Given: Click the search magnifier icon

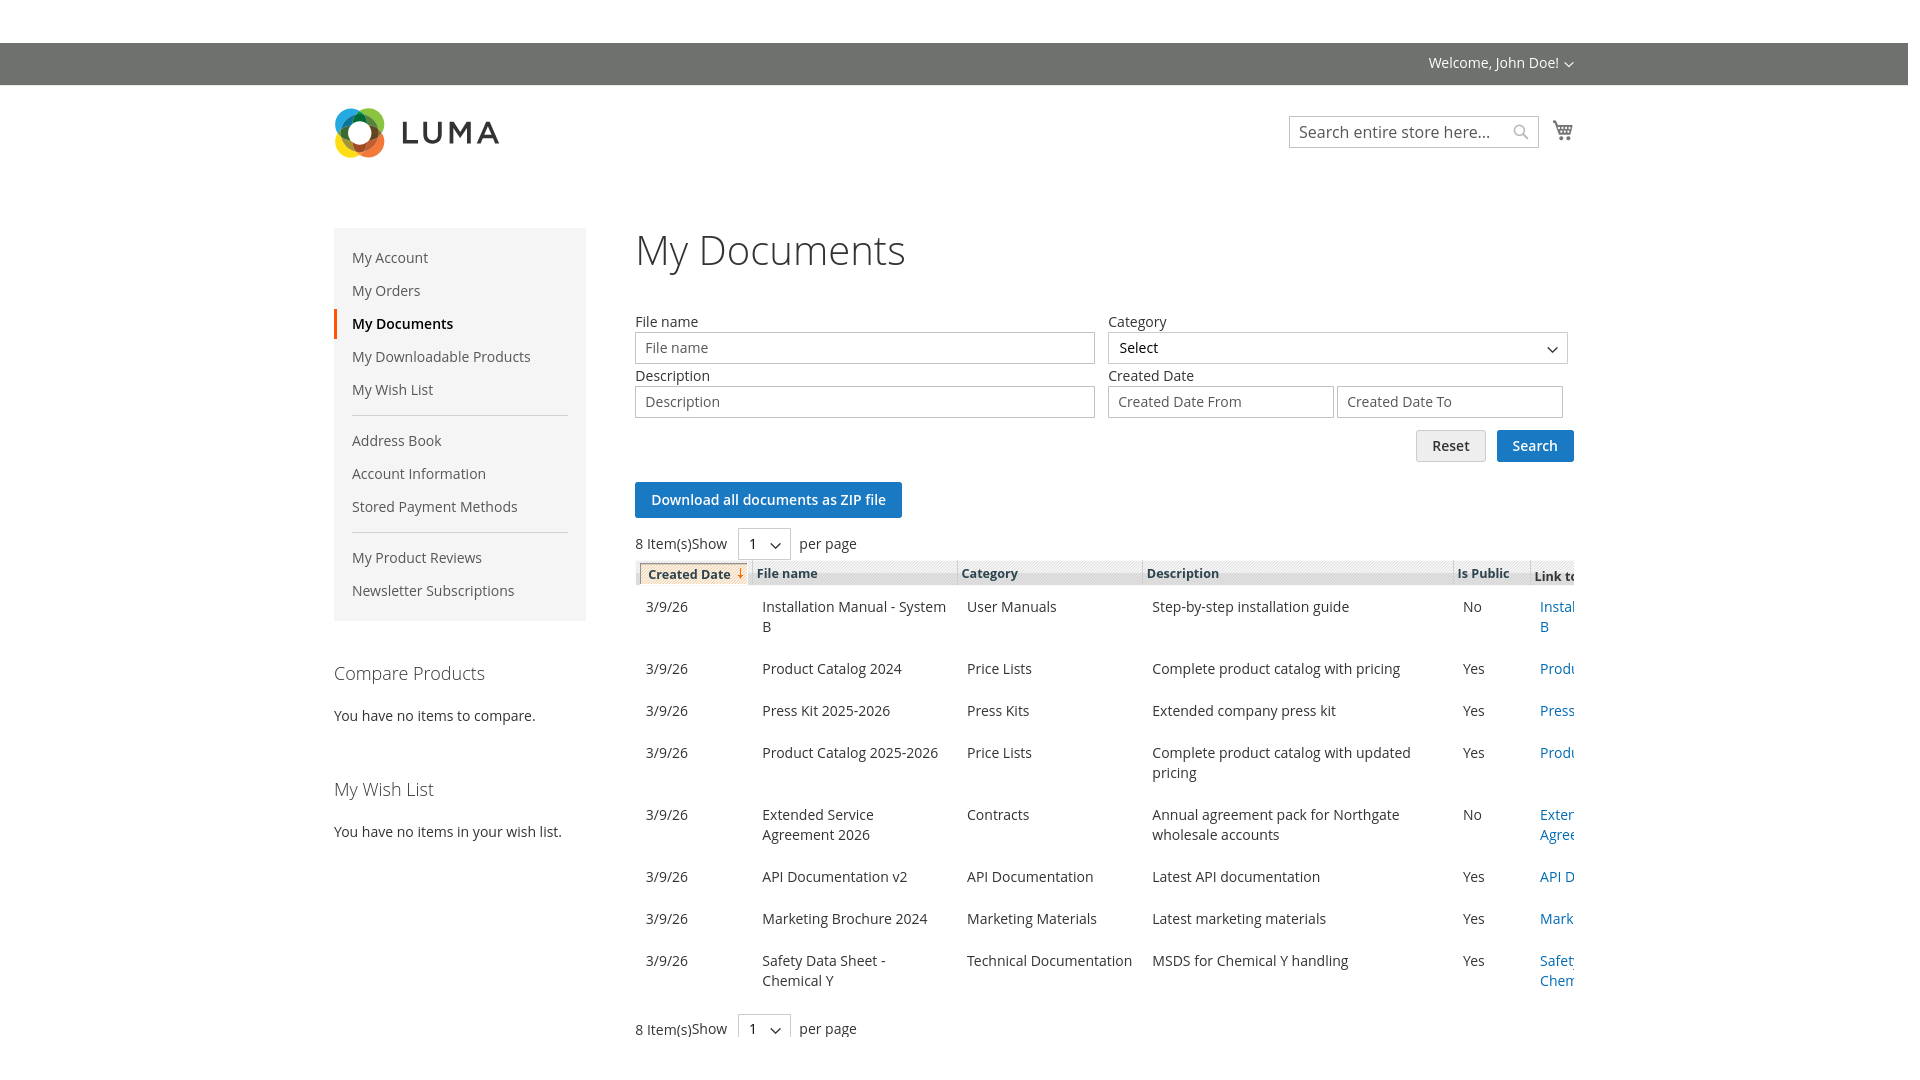Looking at the screenshot, I should pyautogui.click(x=1521, y=132).
